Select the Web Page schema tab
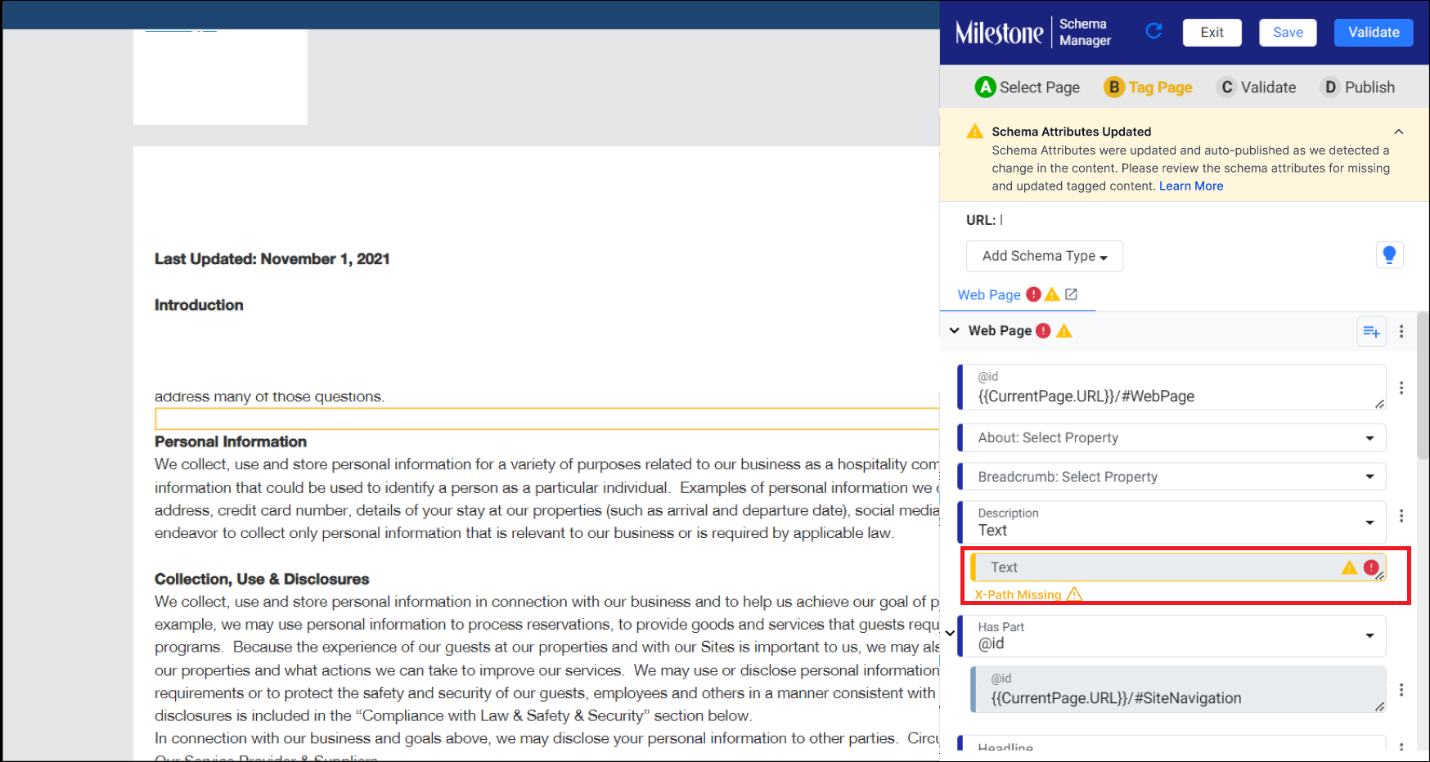Screen dimensions: 1430x762 (x=989, y=295)
